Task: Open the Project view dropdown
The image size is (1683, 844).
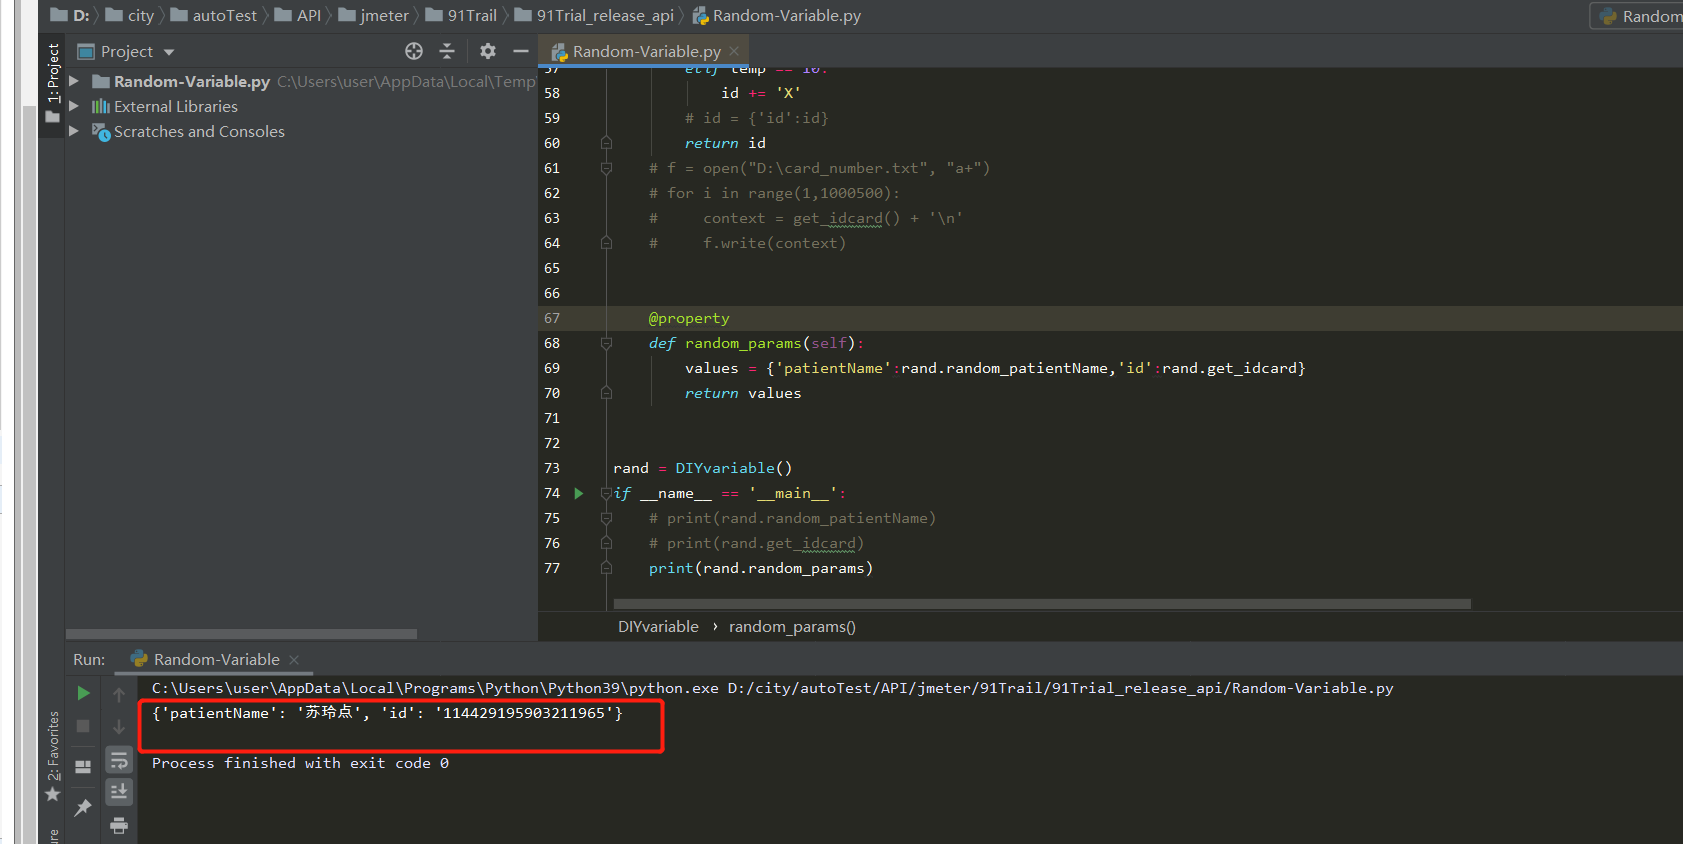Action: (x=169, y=52)
